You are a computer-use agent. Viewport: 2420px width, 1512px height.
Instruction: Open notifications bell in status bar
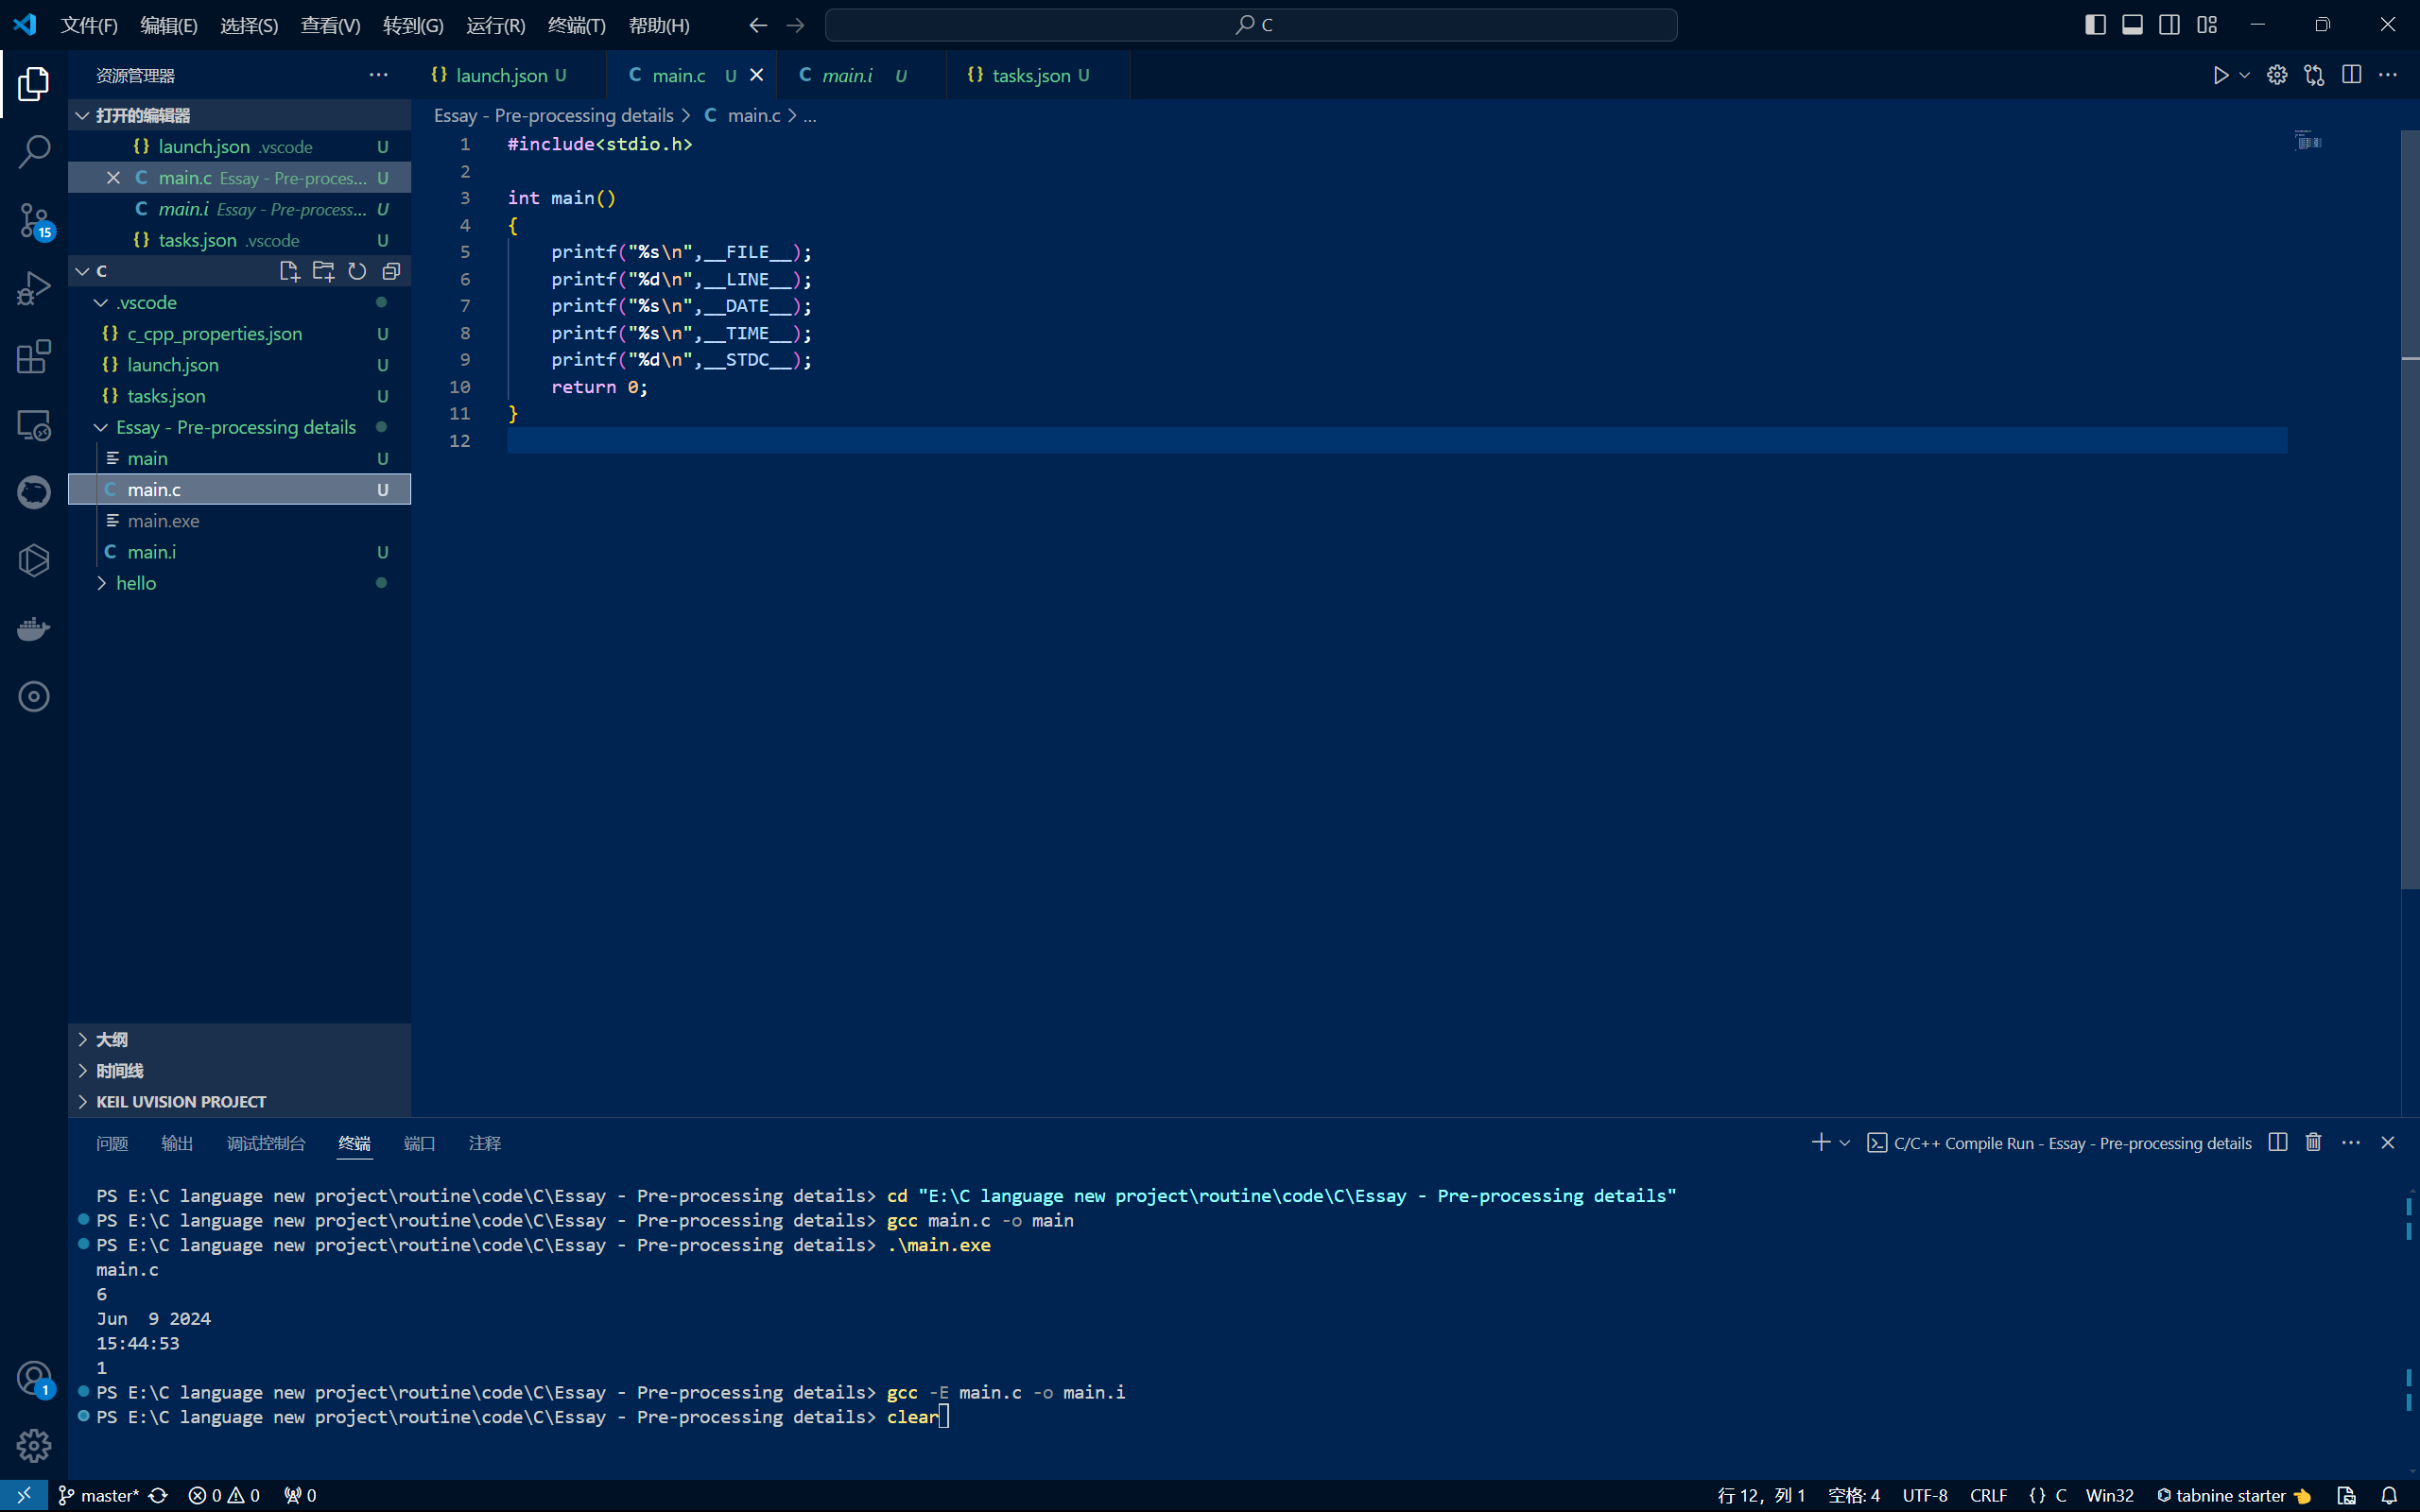[2389, 1495]
